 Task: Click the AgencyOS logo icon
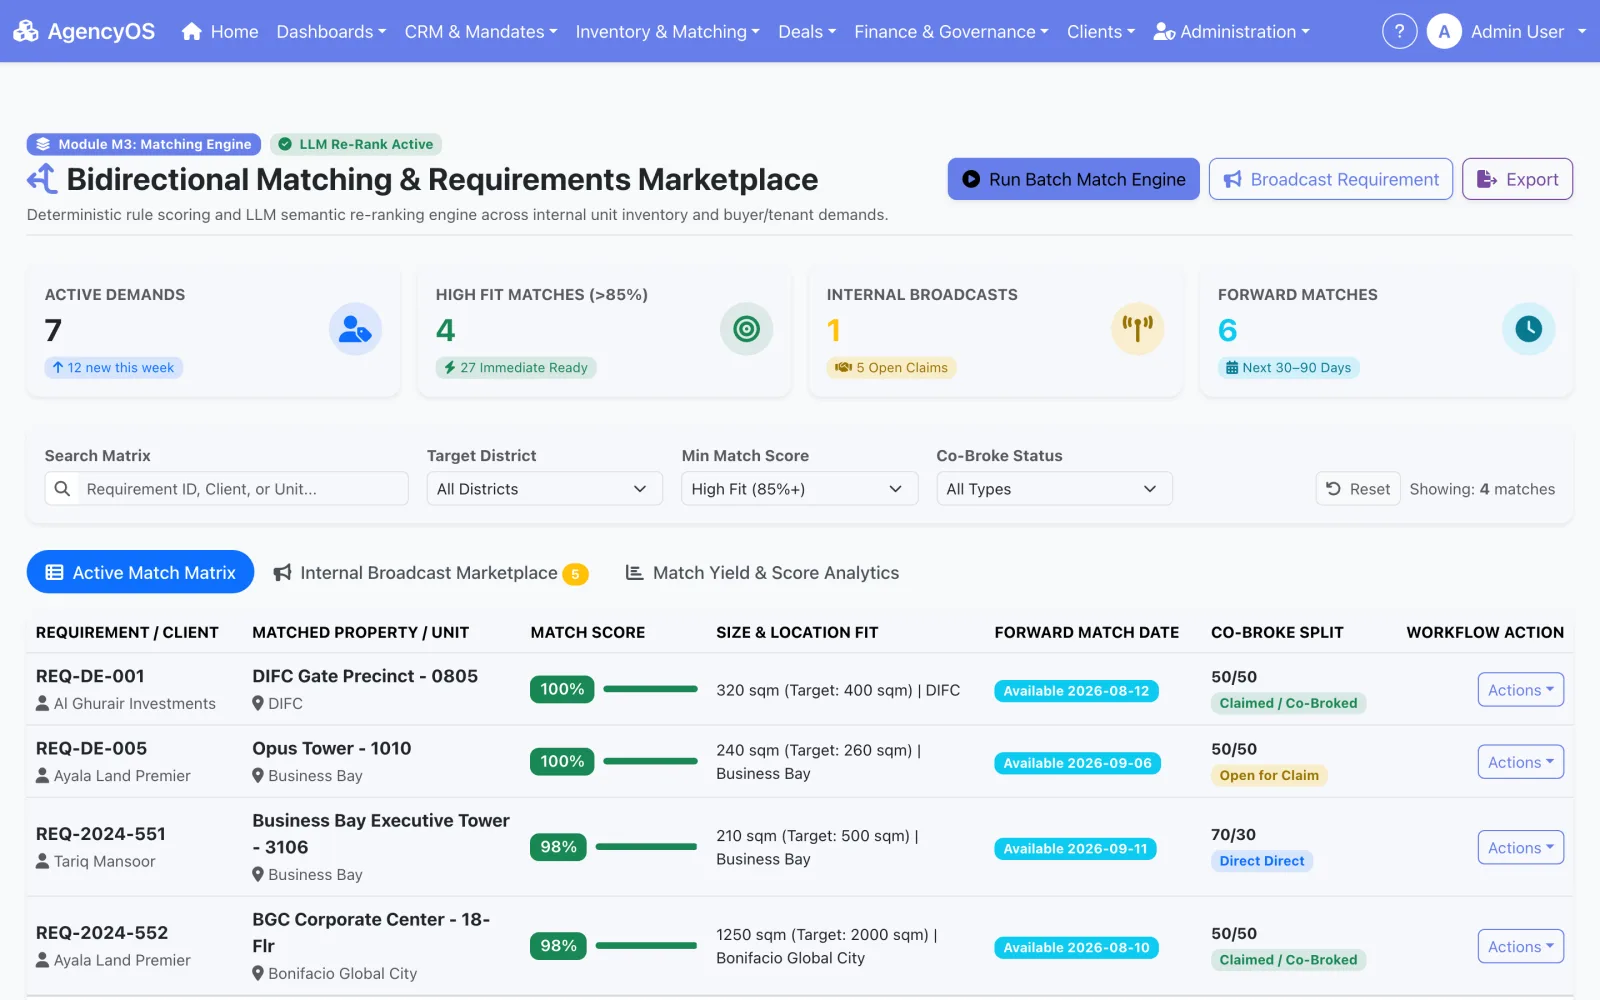pyautogui.click(x=26, y=31)
